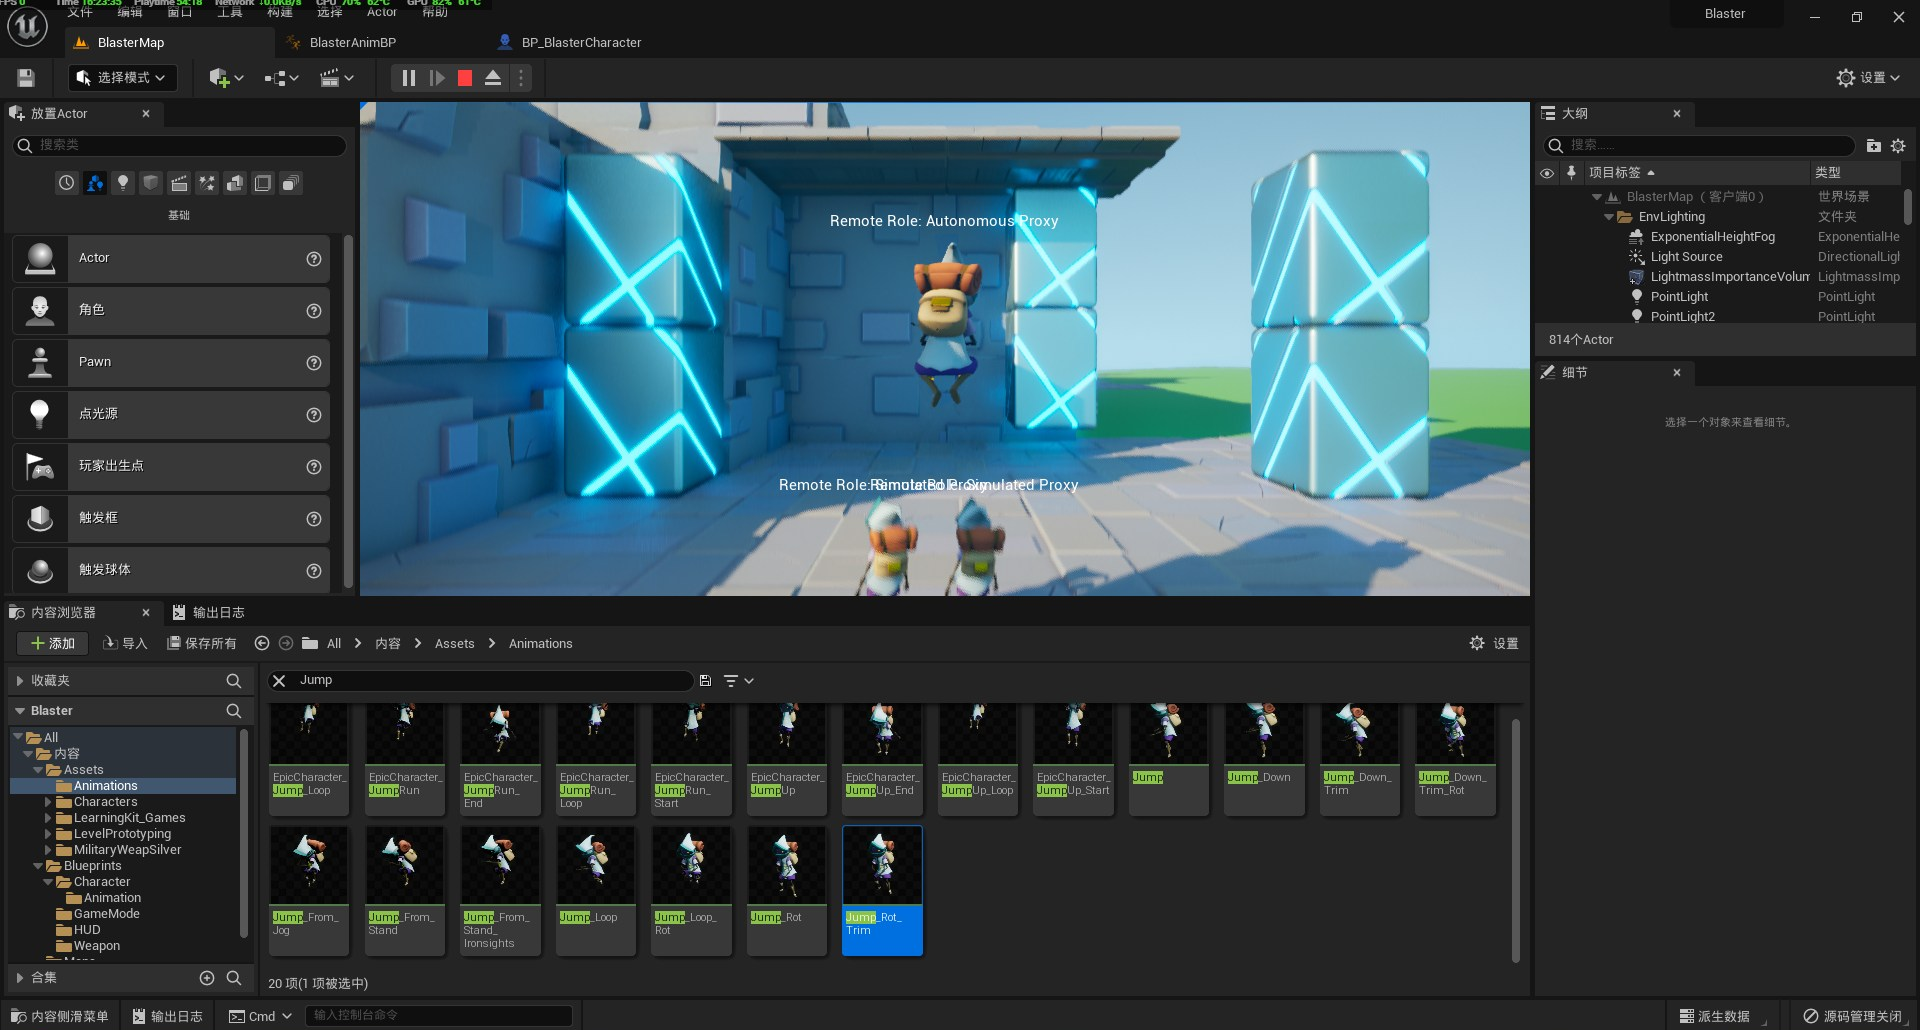
Task: Save the current search as a collection
Action: click(x=705, y=681)
